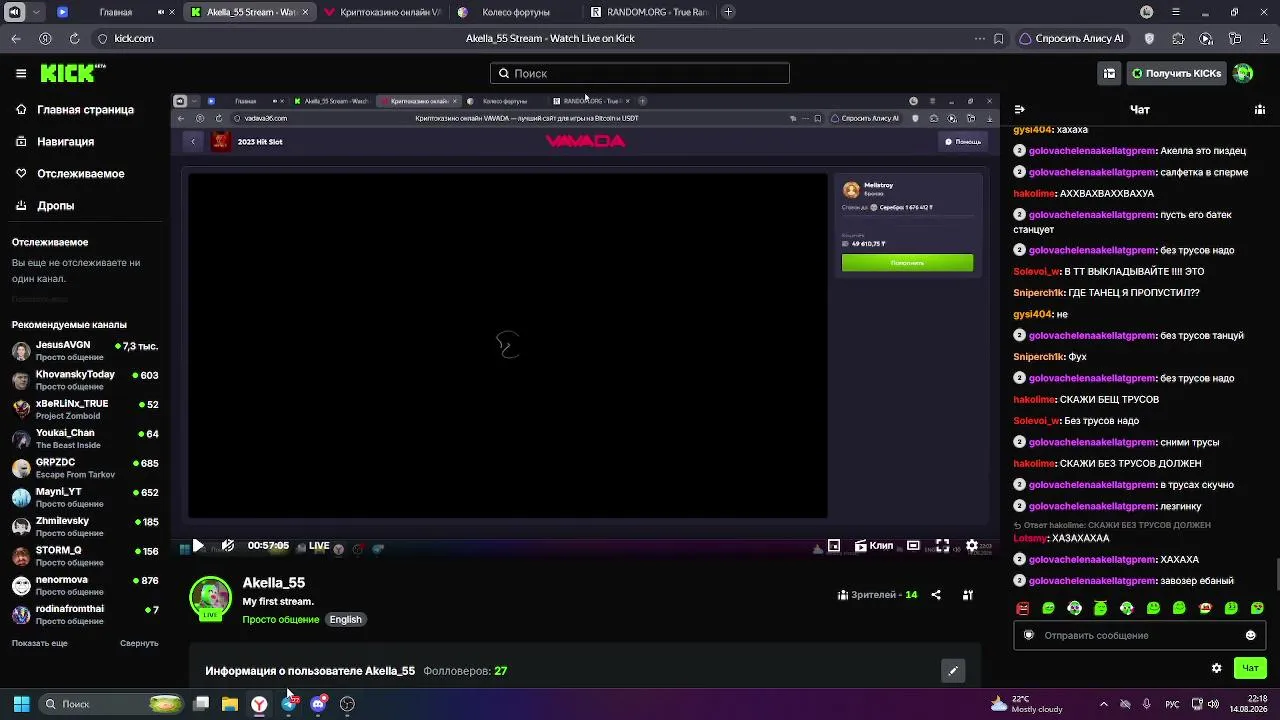The image size is (1280, 720).
Task: Jump to LIVE in the player
Action: click(319, 546)
